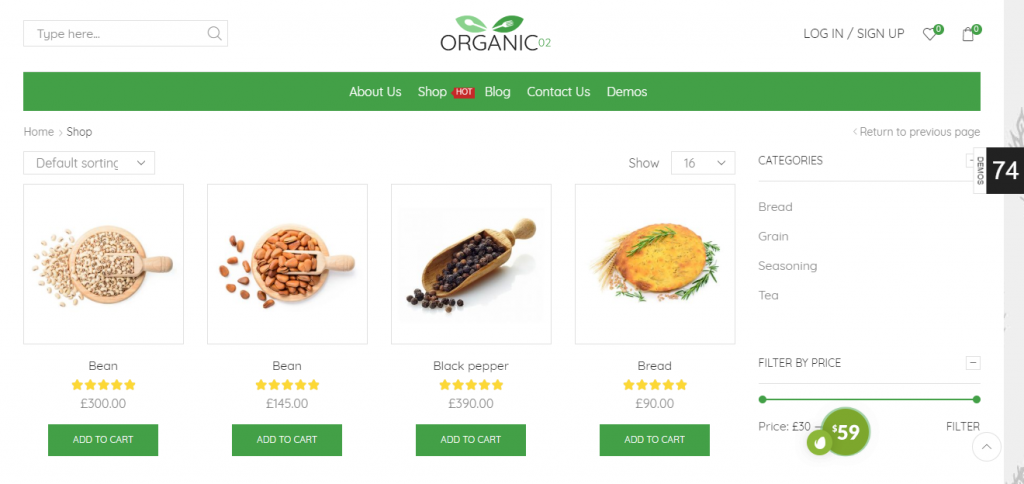Screen dimensions: 1024x484
Task: Open the Demos side tab
Action: tap(980, 170)
